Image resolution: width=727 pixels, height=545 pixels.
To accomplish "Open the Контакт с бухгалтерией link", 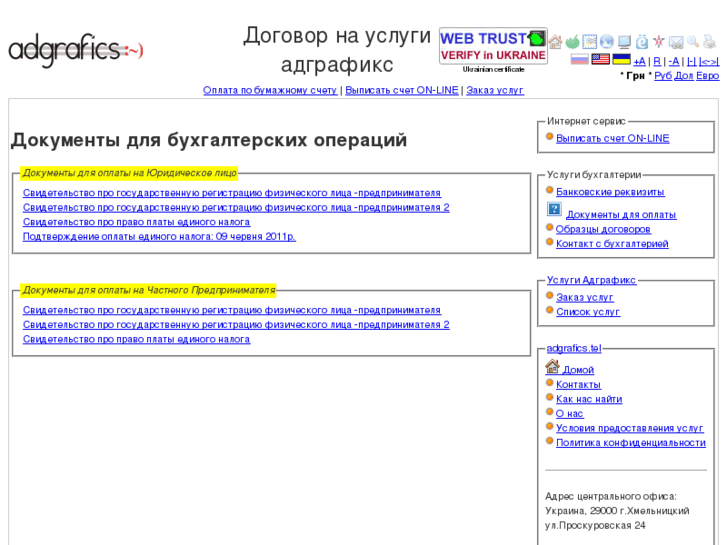I will coord(612,244).
